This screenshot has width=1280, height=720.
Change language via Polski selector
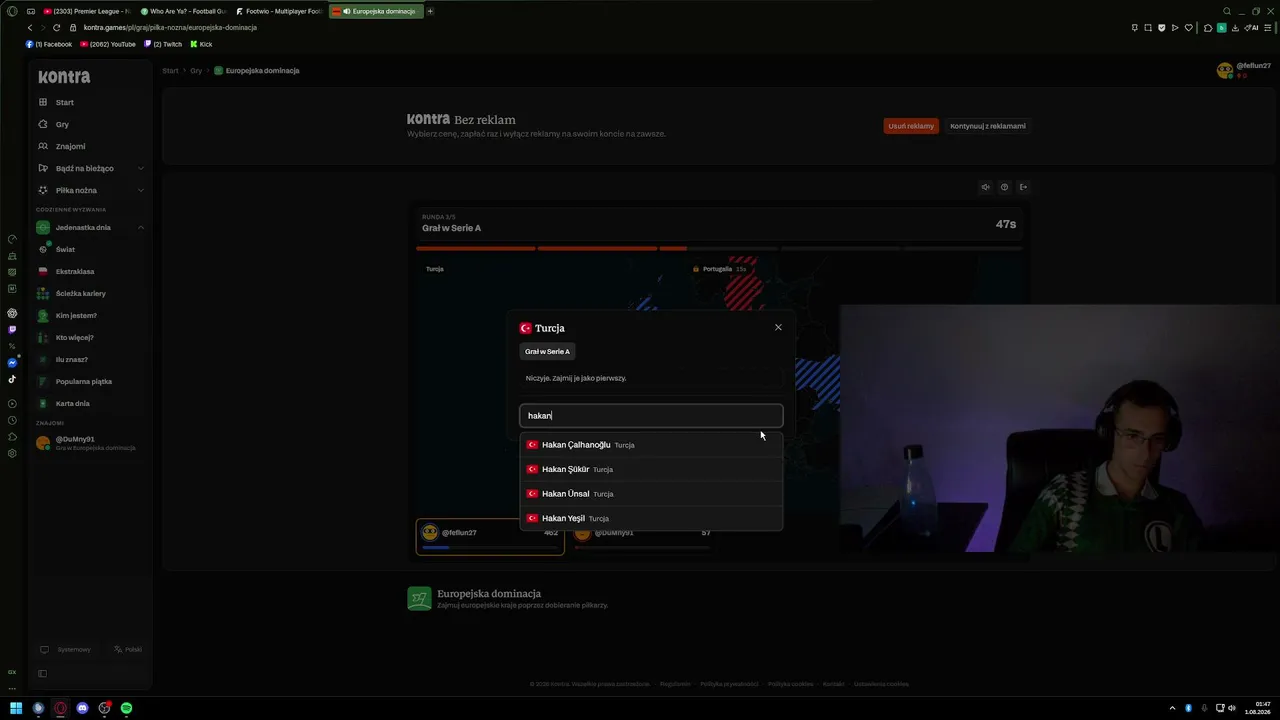128,650
